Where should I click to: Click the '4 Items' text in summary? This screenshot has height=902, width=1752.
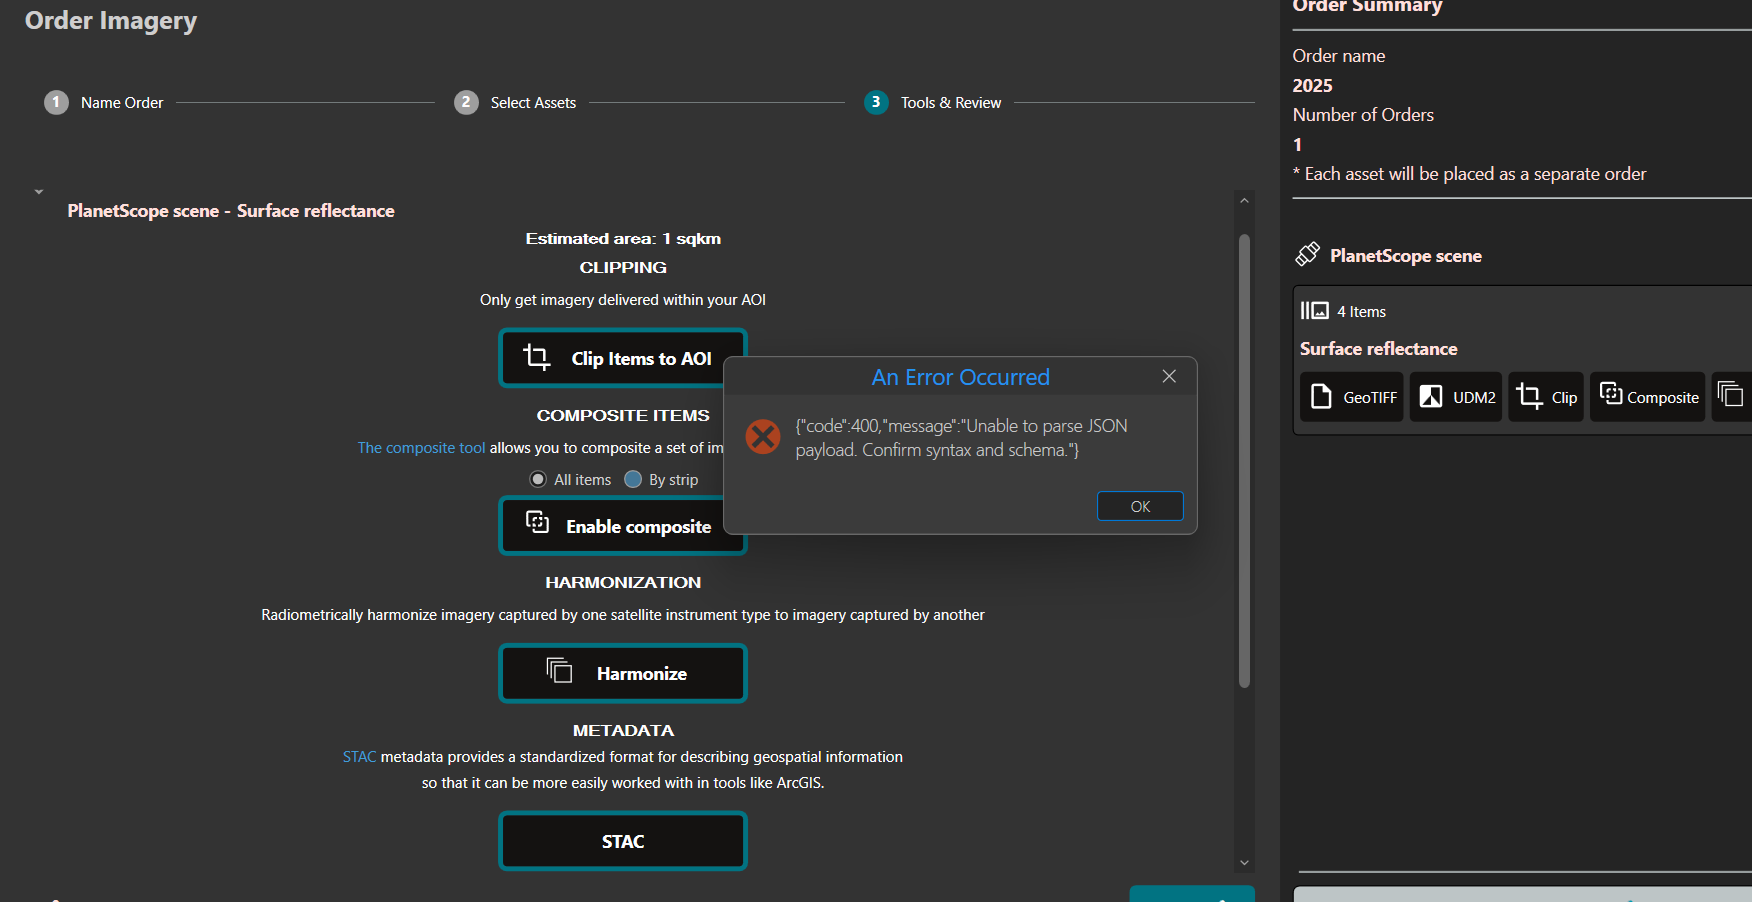(x=1361, y=311)
